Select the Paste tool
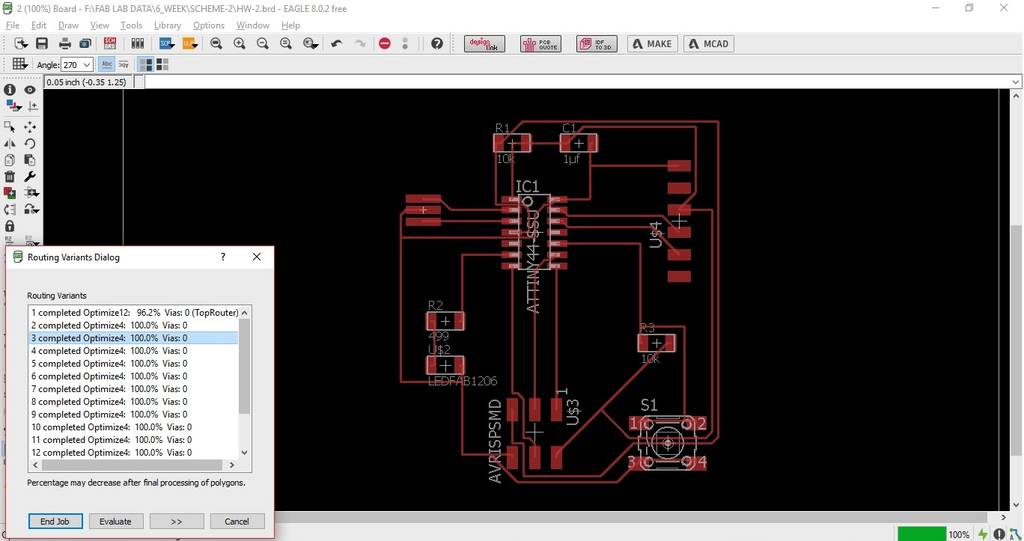This screenshot has width=1024, height=541. (x=30, y=159)
